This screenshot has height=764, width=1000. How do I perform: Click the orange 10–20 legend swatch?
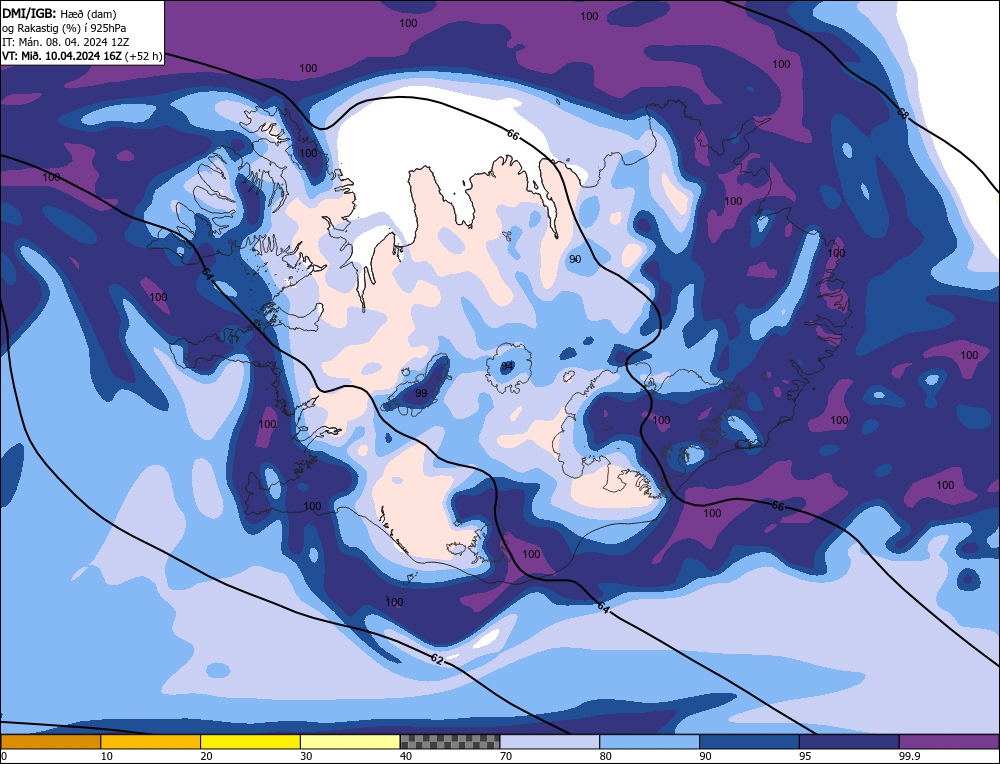pyautogui.click(x=151, y=742)
